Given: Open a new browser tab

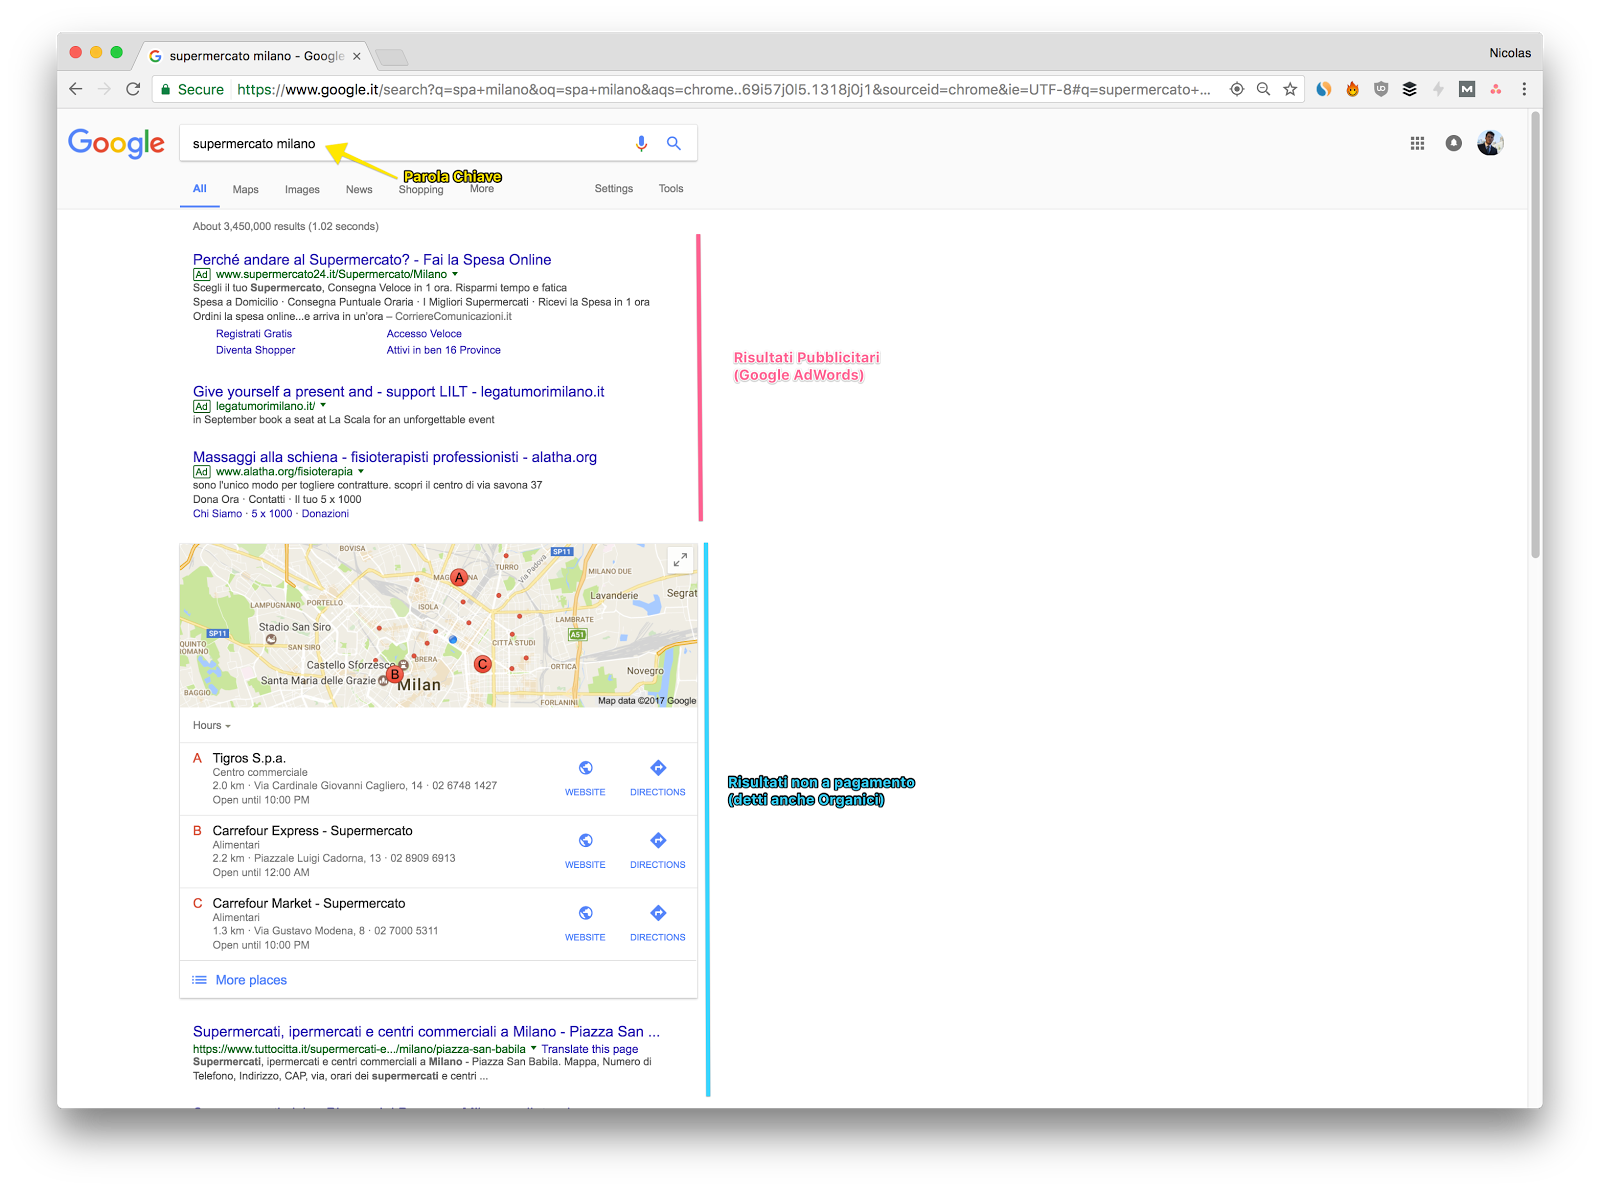Looking at the screenshot, I should pyautogui.click(x=391, y=56).
